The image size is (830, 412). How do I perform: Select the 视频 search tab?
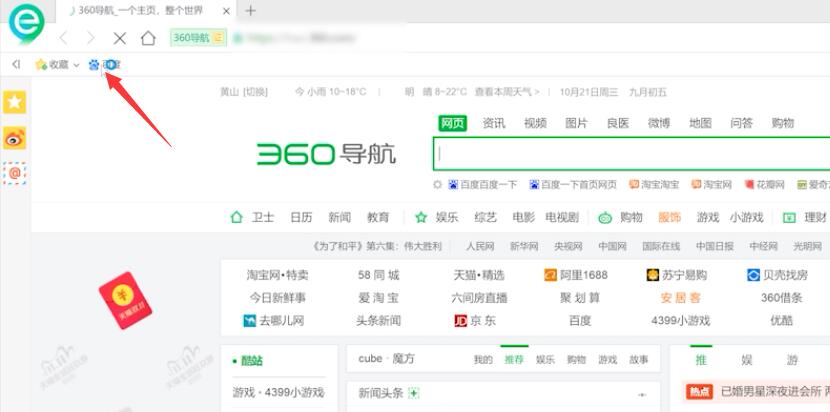coord(535,123)
